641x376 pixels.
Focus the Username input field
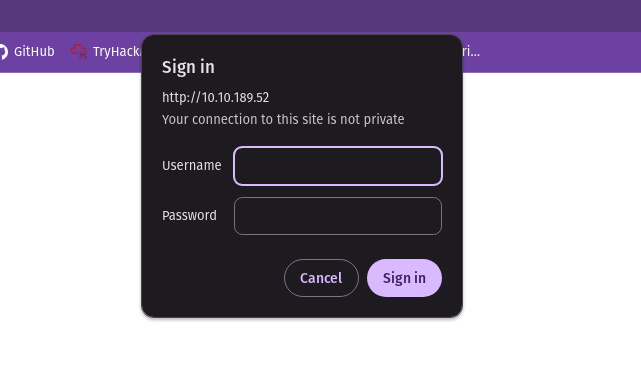pos(338,166)
